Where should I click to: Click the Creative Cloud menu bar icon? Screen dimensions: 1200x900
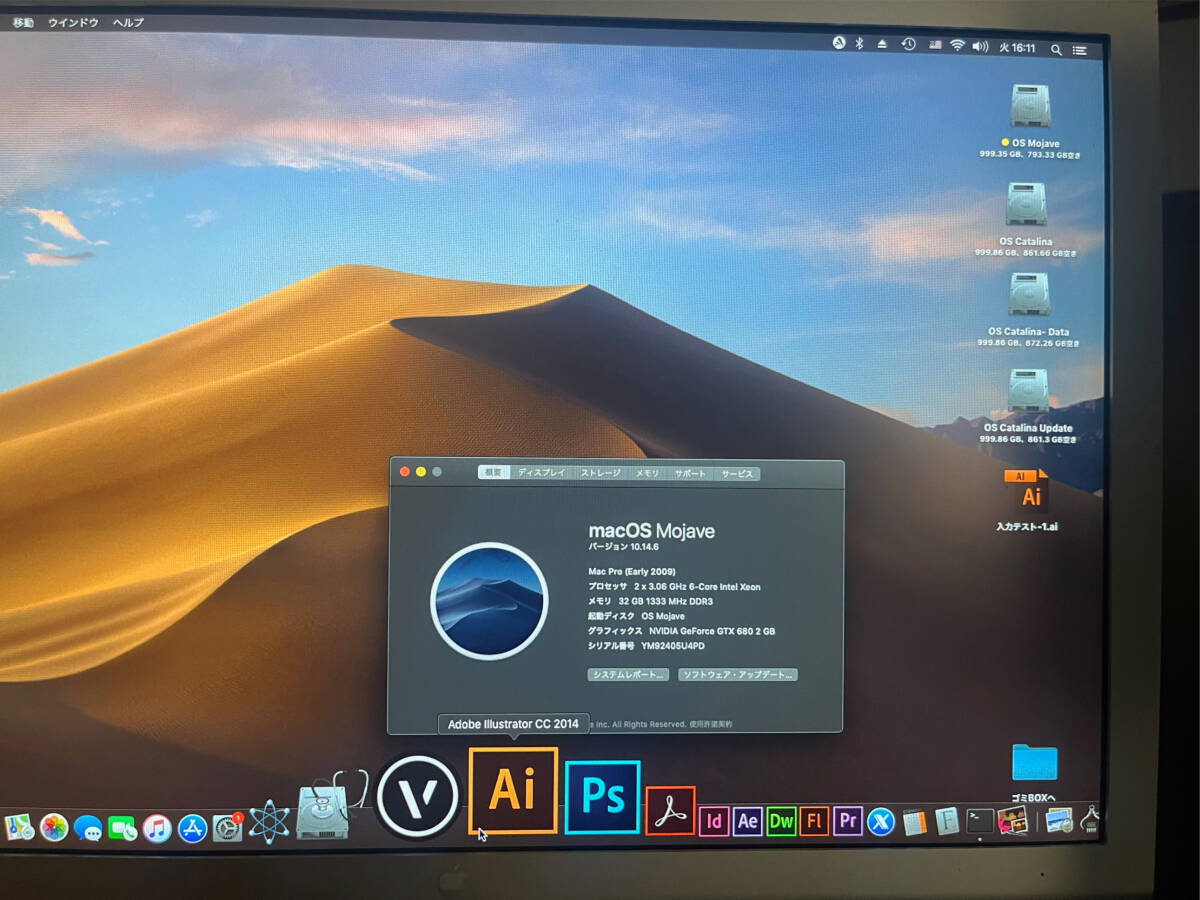pyautogui.click(x=839, y=42)
